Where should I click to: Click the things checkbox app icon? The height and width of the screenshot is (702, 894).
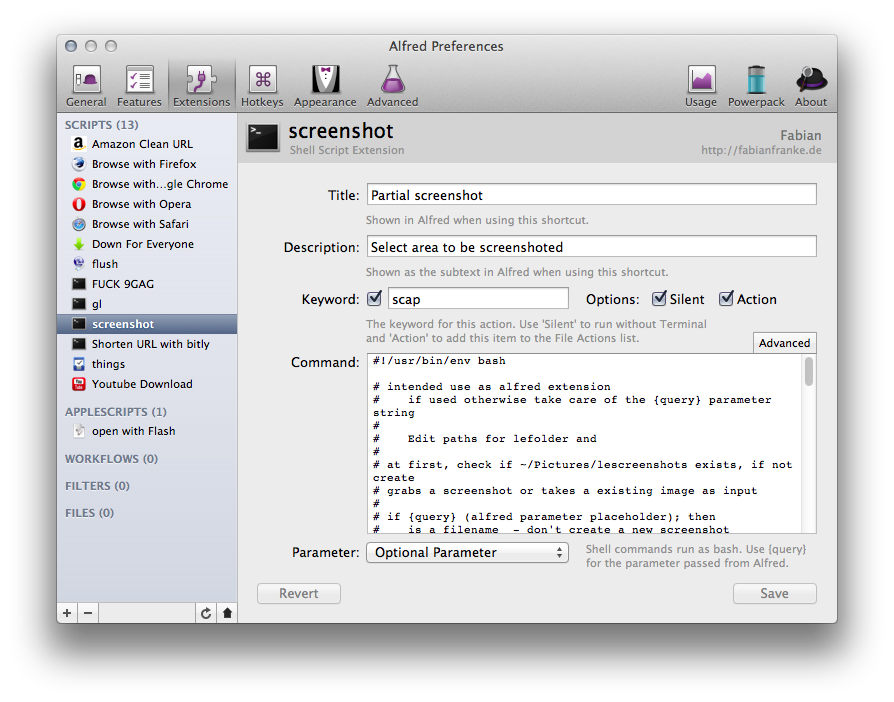click(79, 364)
